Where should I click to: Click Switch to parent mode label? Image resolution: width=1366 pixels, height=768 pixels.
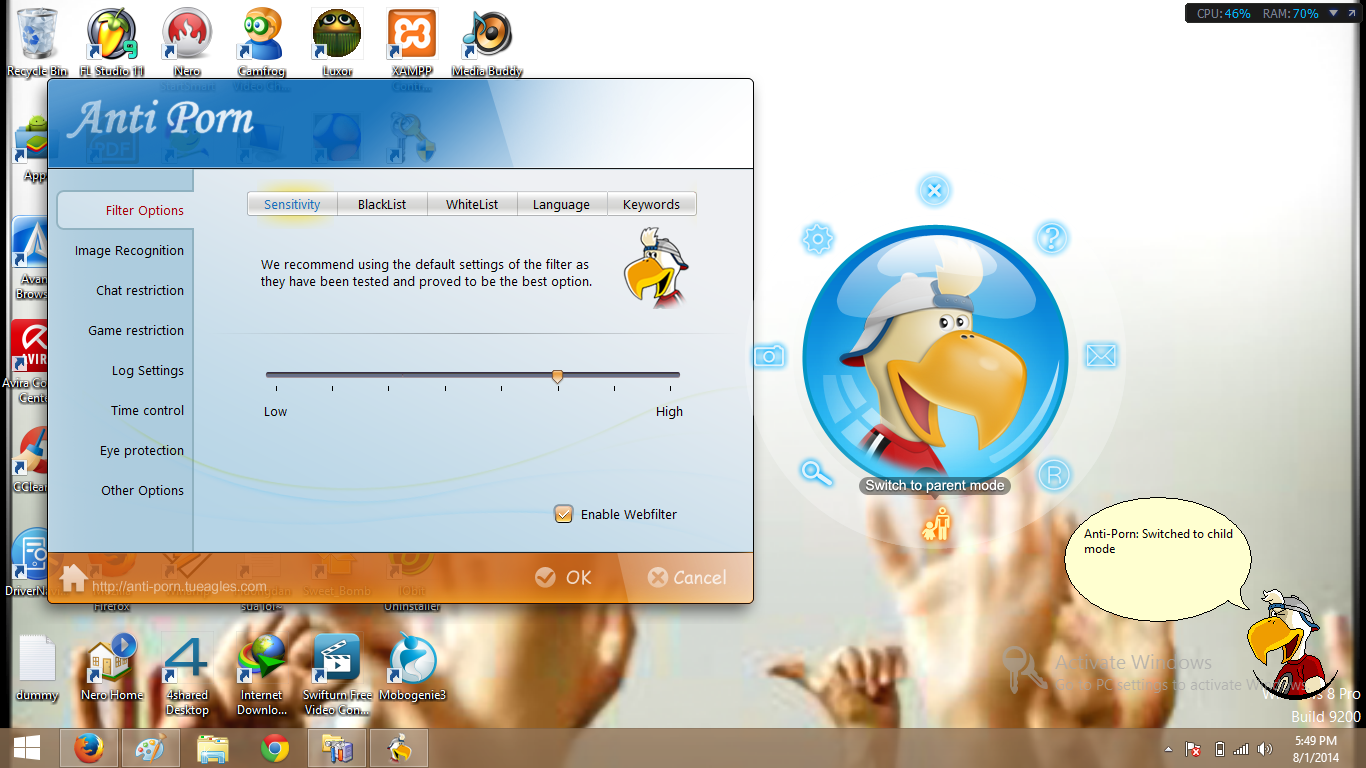tap(934, 485)
